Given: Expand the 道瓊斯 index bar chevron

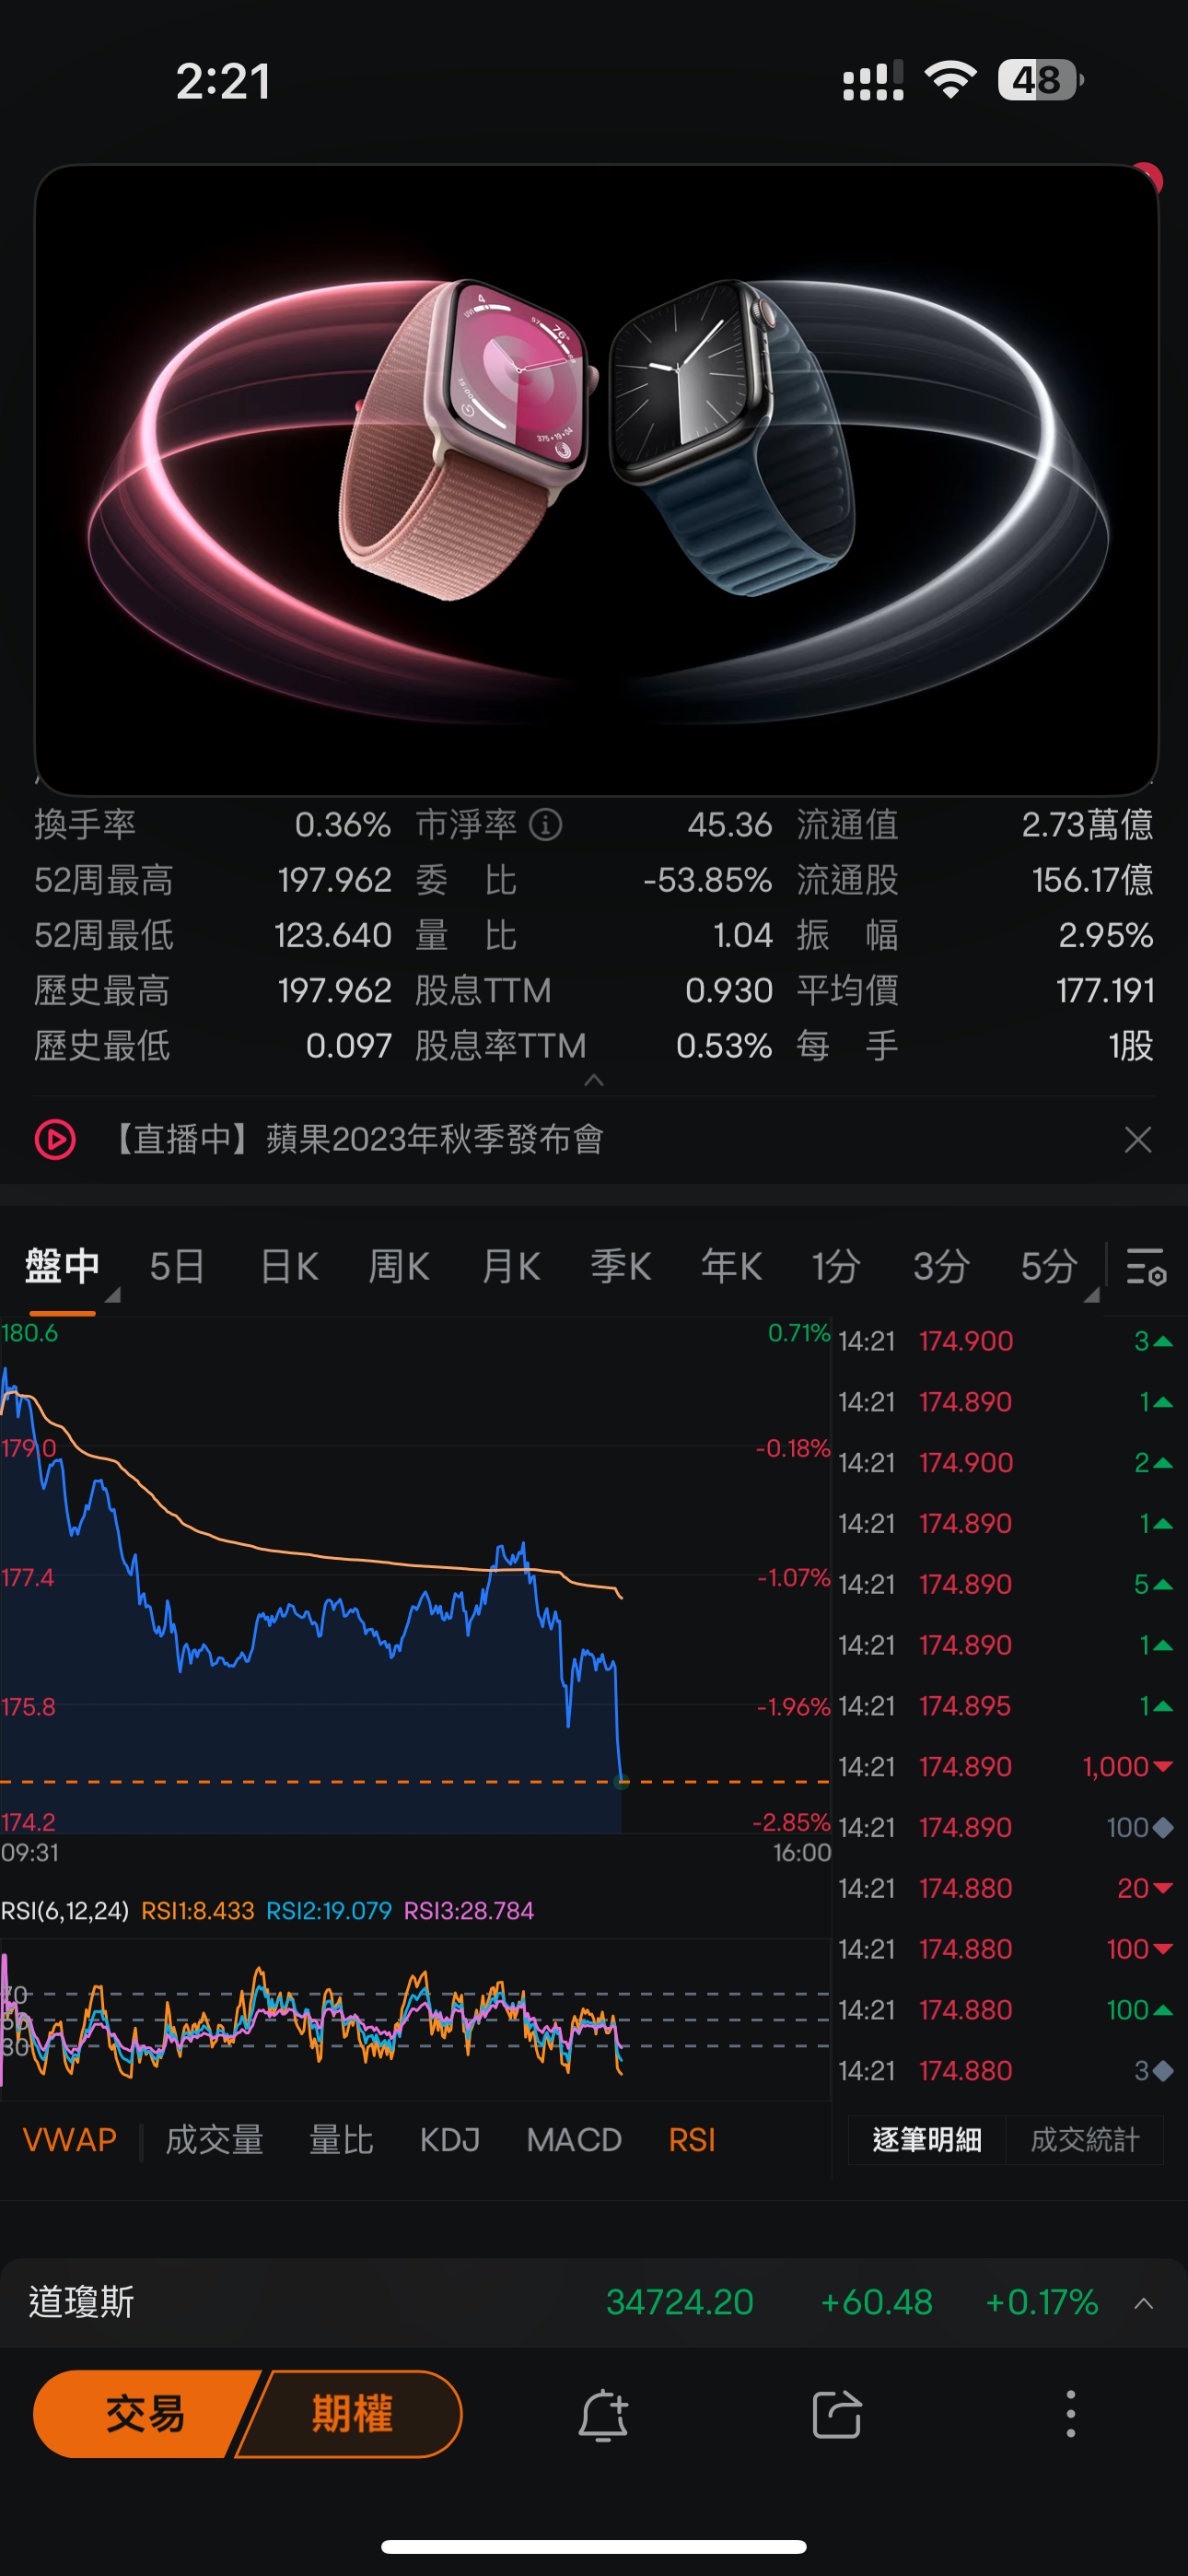Looking at the screenshot, I should point(1144,2303).
